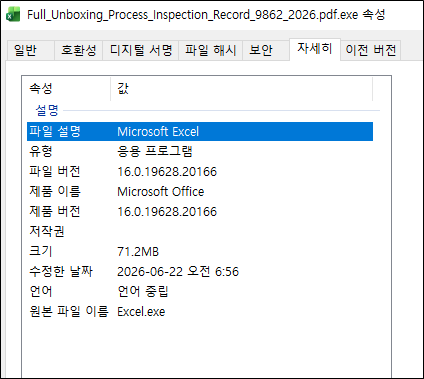Open the 보안 tab
The width and height of the screenshot is (424, 379).
point(266,50)
